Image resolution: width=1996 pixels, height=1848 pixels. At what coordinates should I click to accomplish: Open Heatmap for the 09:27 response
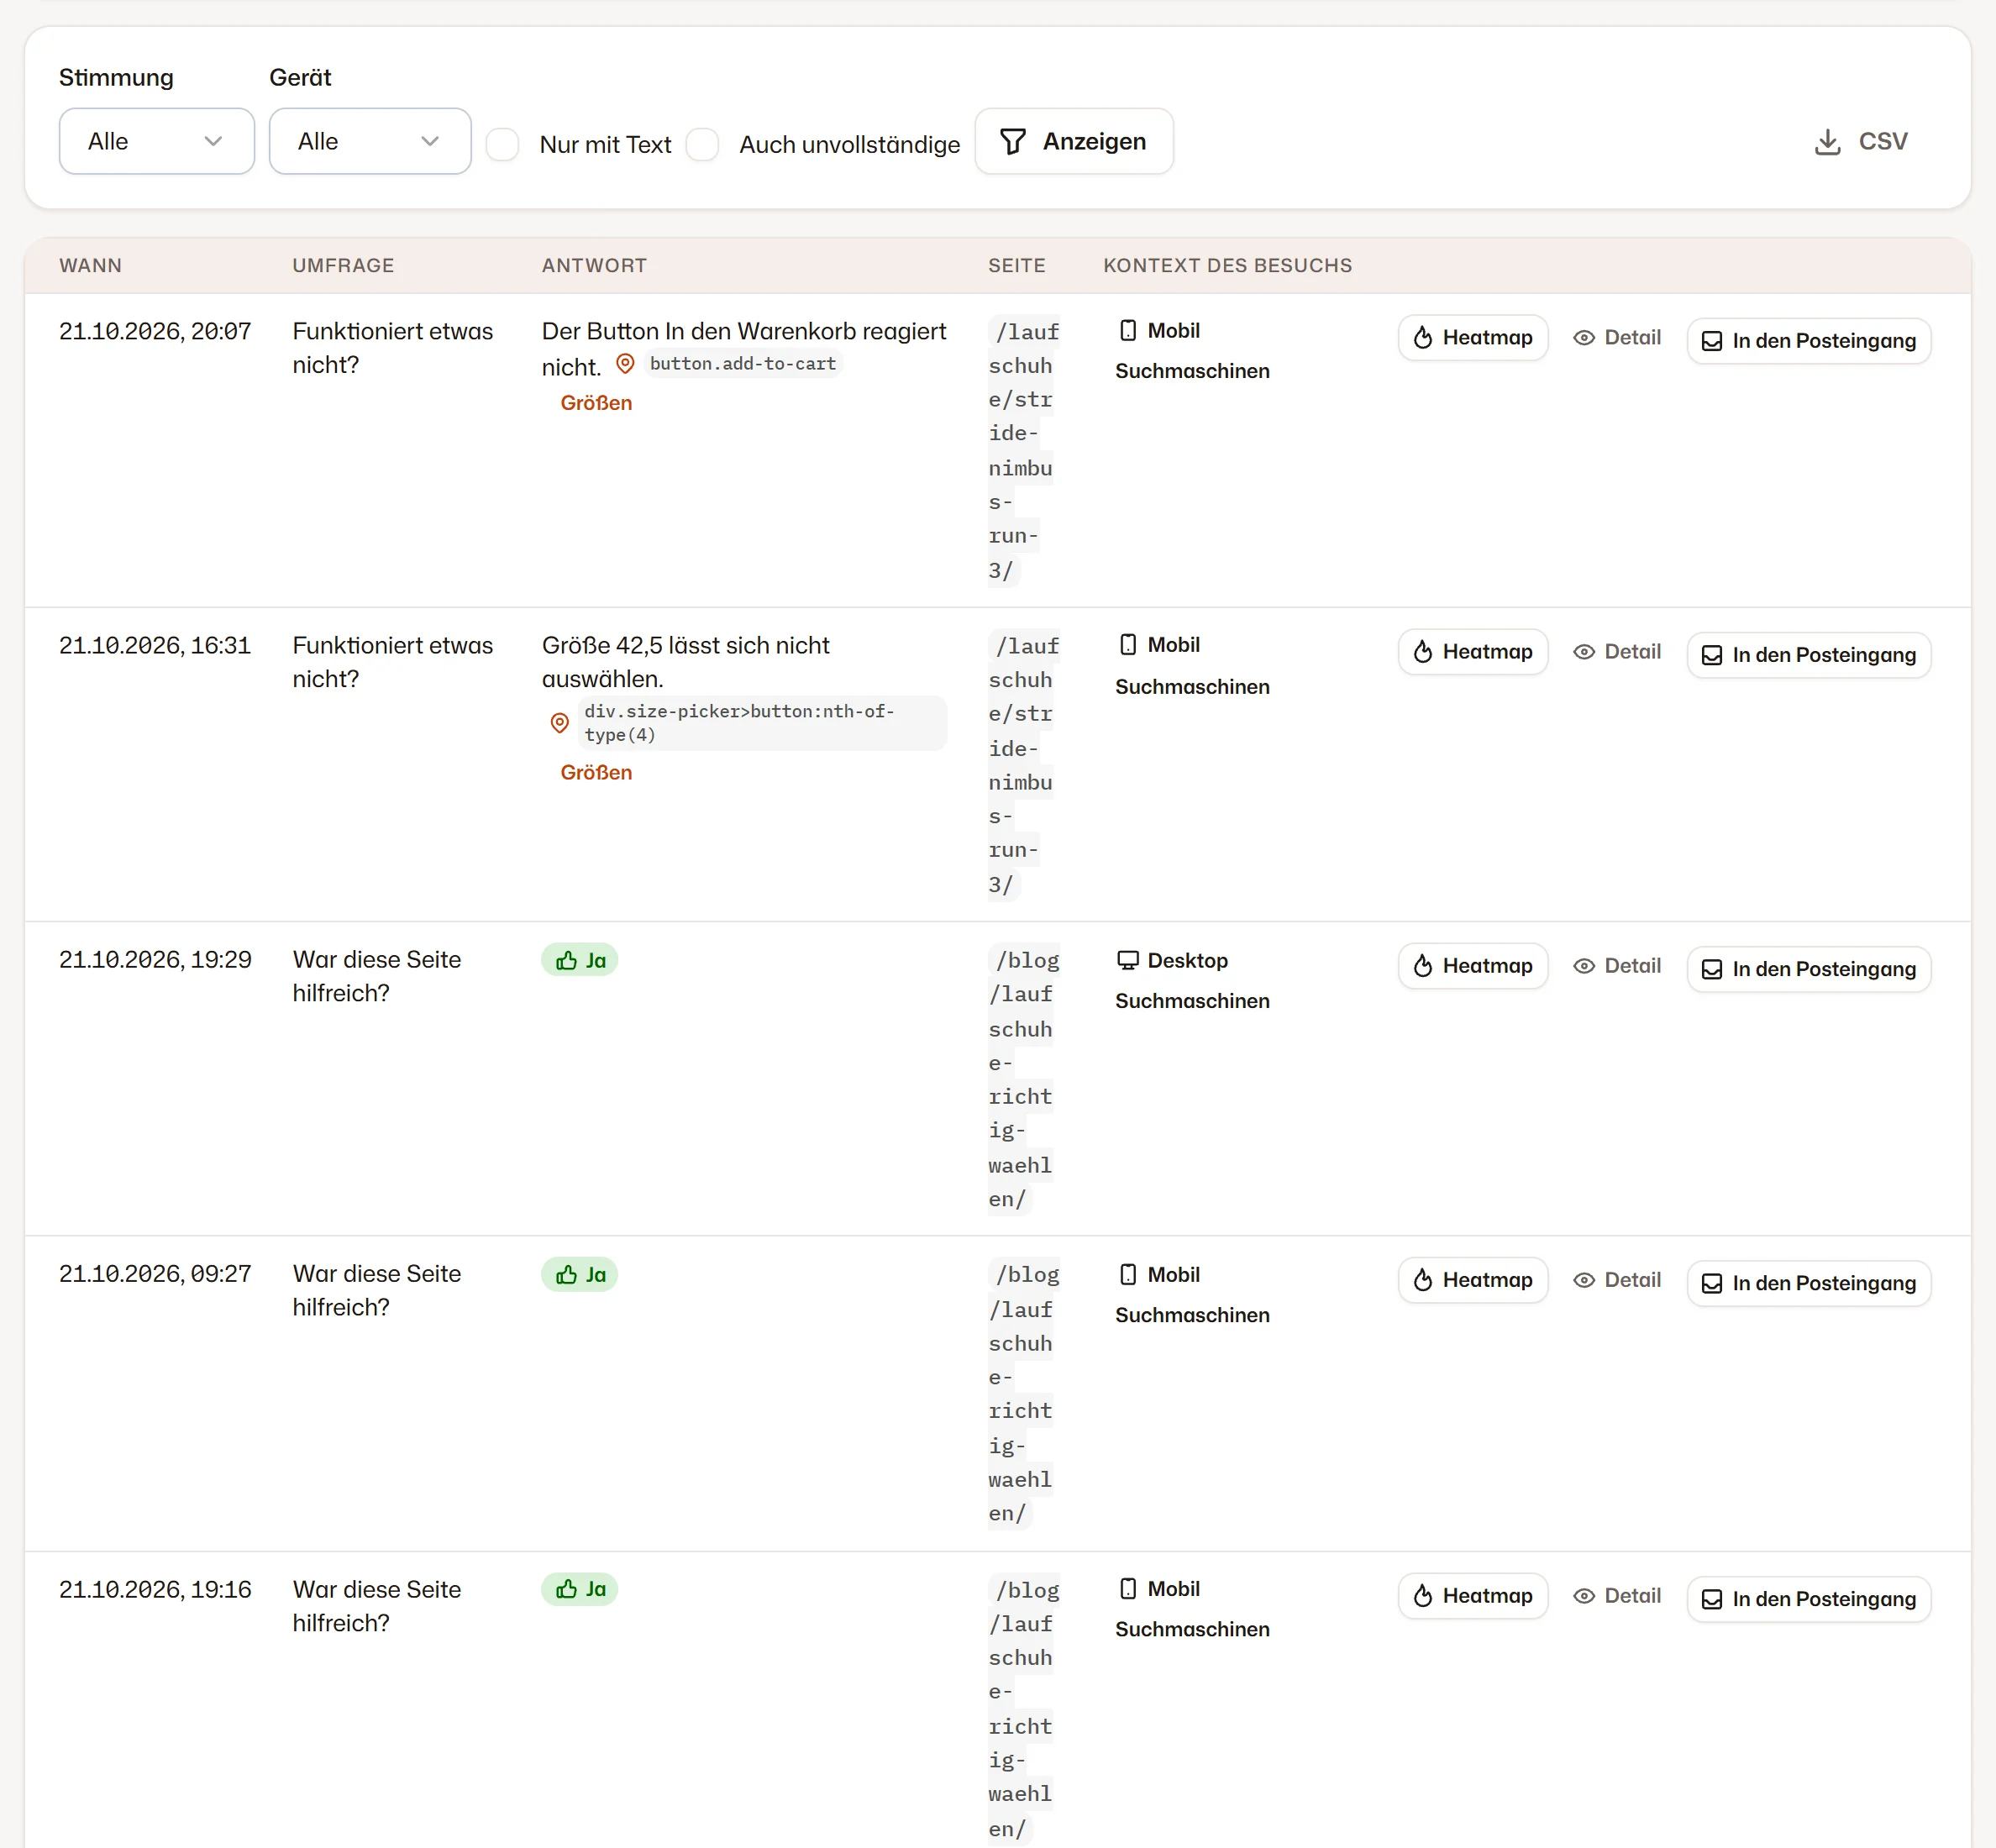(x=1473, y=1280)
